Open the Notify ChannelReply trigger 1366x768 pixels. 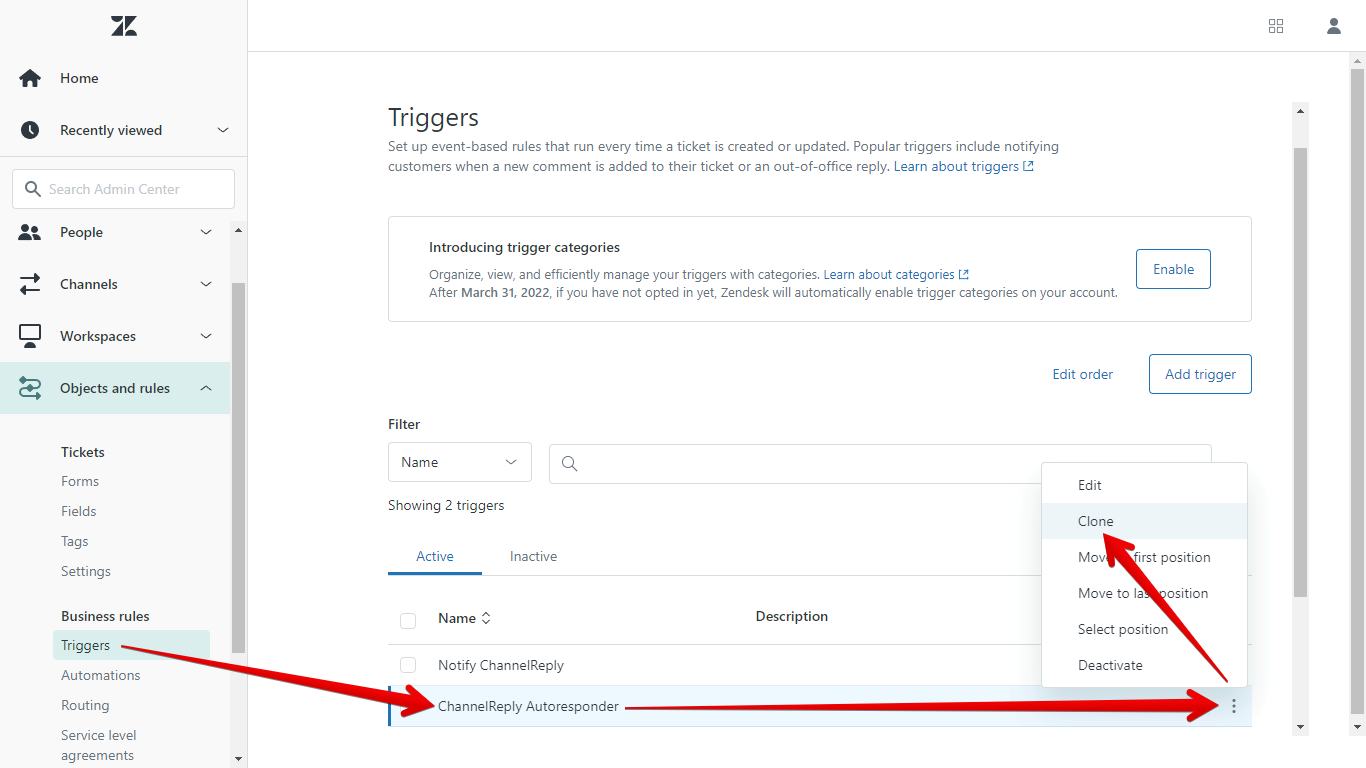(x=501, y=665)
